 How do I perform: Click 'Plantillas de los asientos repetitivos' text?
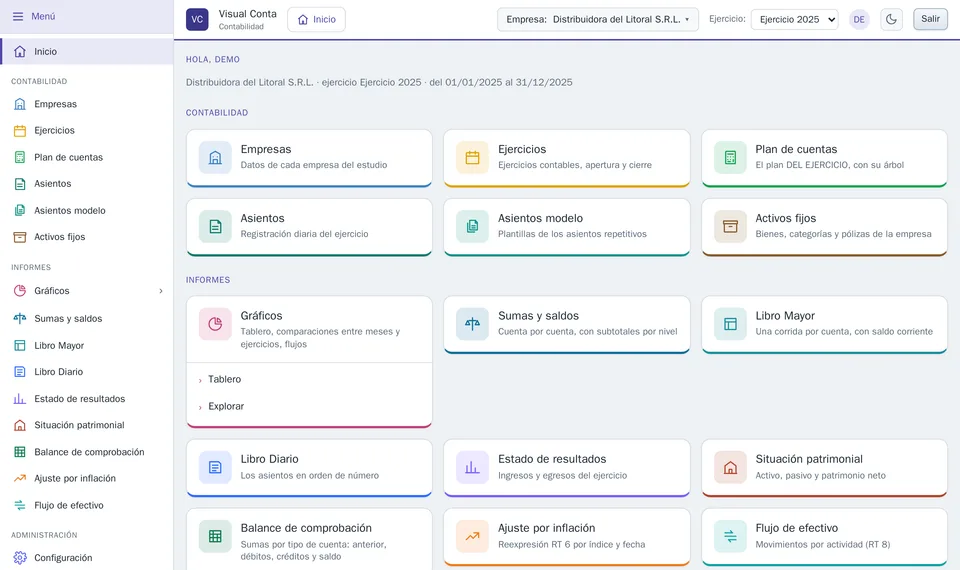click(572, 234)
